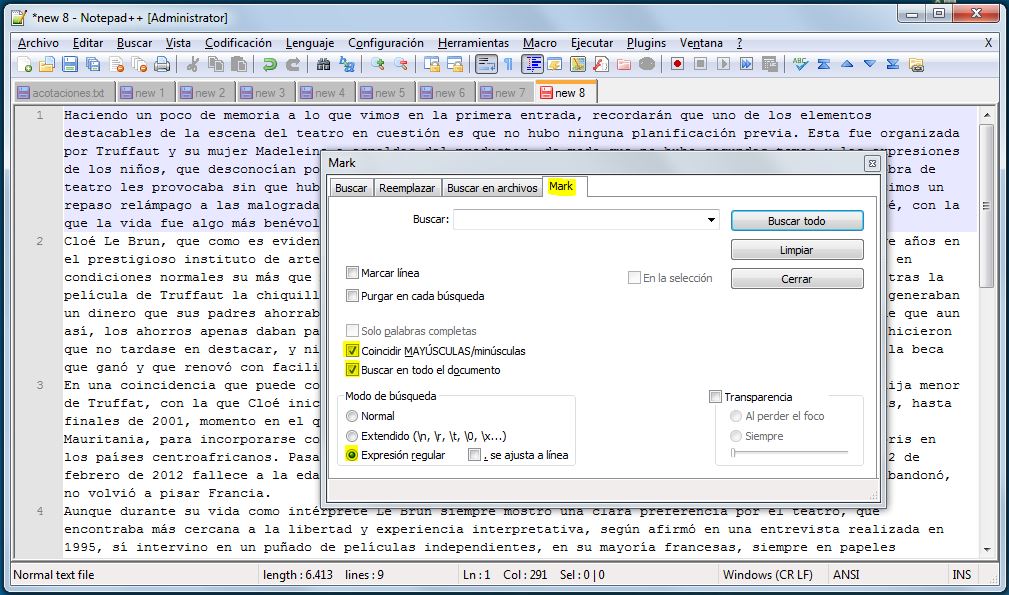The image size is (1009, 595).
Task: Click the Redo arrow icon
Action: tap(293, 64)
